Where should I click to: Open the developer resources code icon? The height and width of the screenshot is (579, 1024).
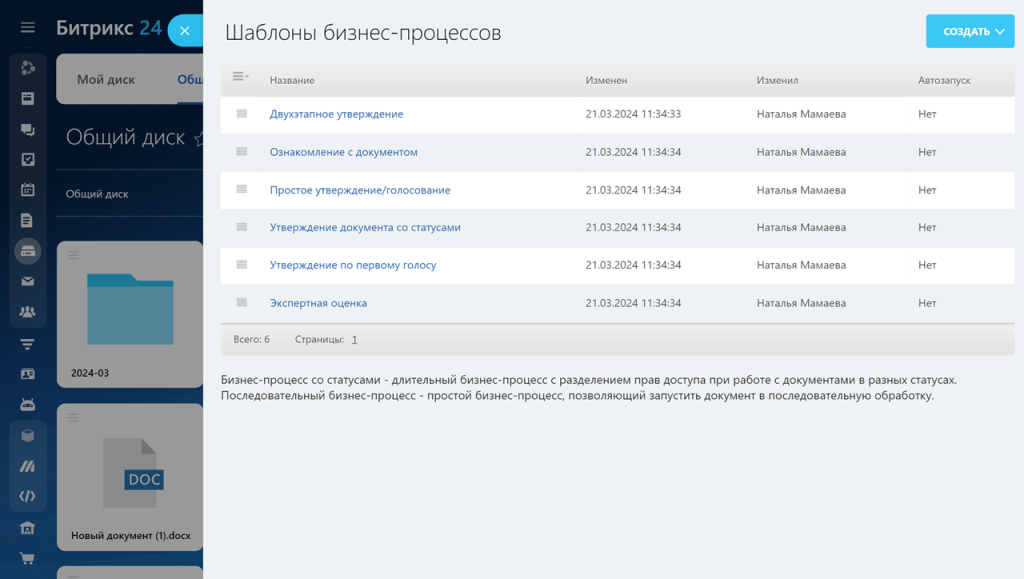27,495
